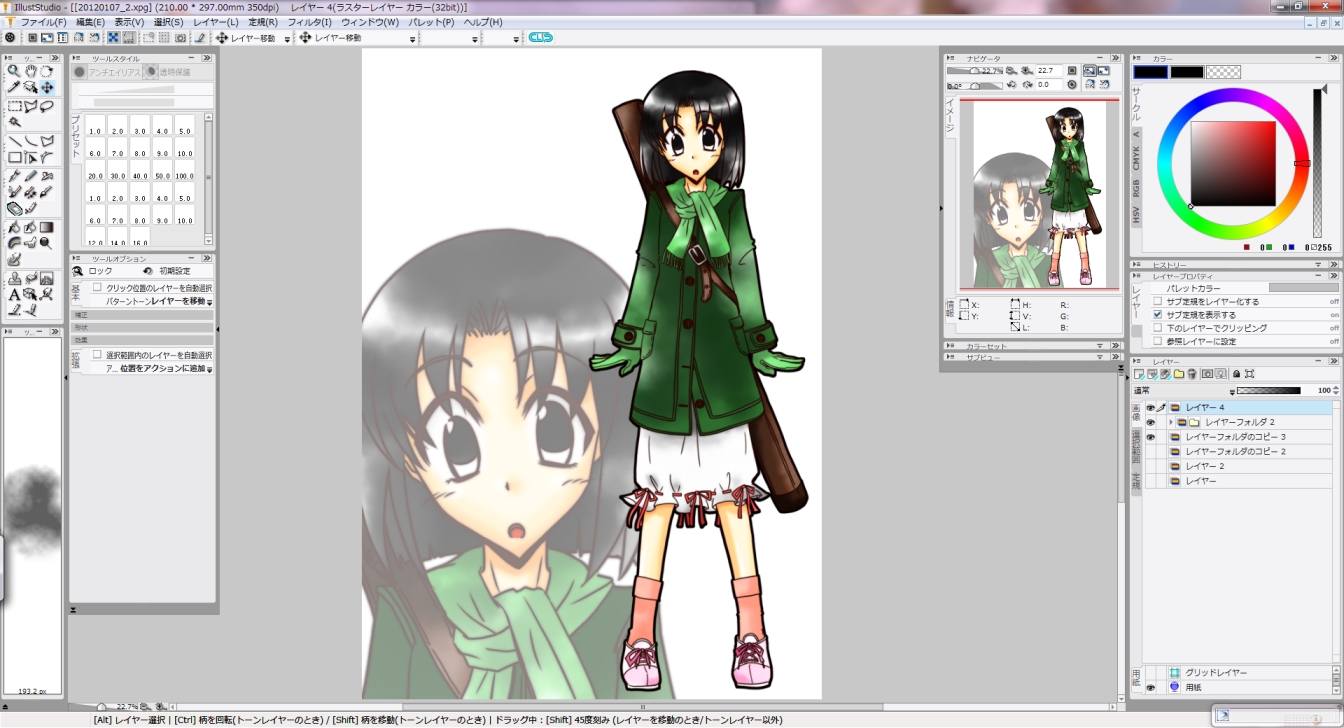Click the main foreground color swatch
Viewport: 1344px width, 728px height.
coord(1150,72)
